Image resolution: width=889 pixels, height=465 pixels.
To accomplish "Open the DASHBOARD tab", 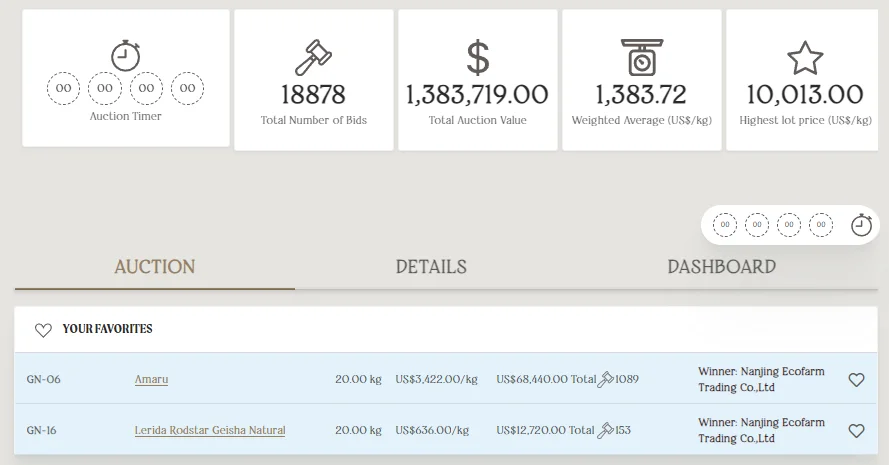I will [722, 267].
